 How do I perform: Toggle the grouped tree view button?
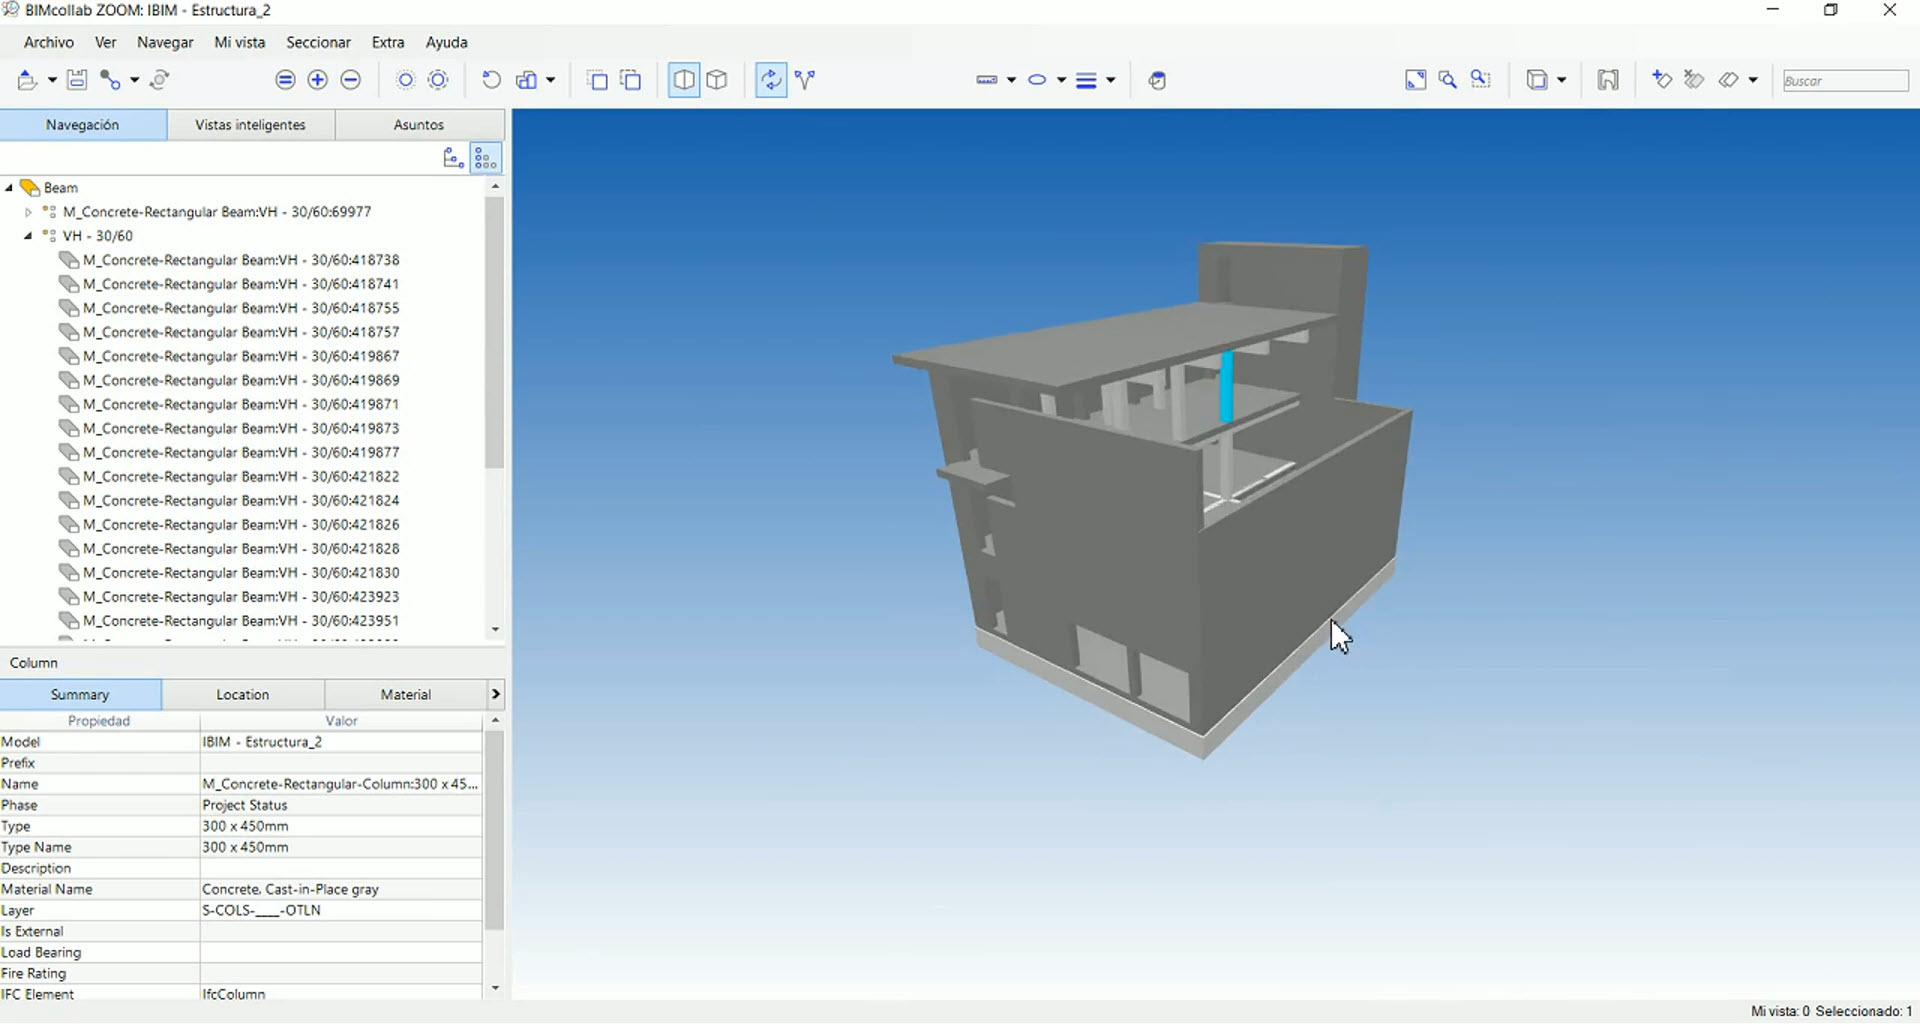[486, 158]
